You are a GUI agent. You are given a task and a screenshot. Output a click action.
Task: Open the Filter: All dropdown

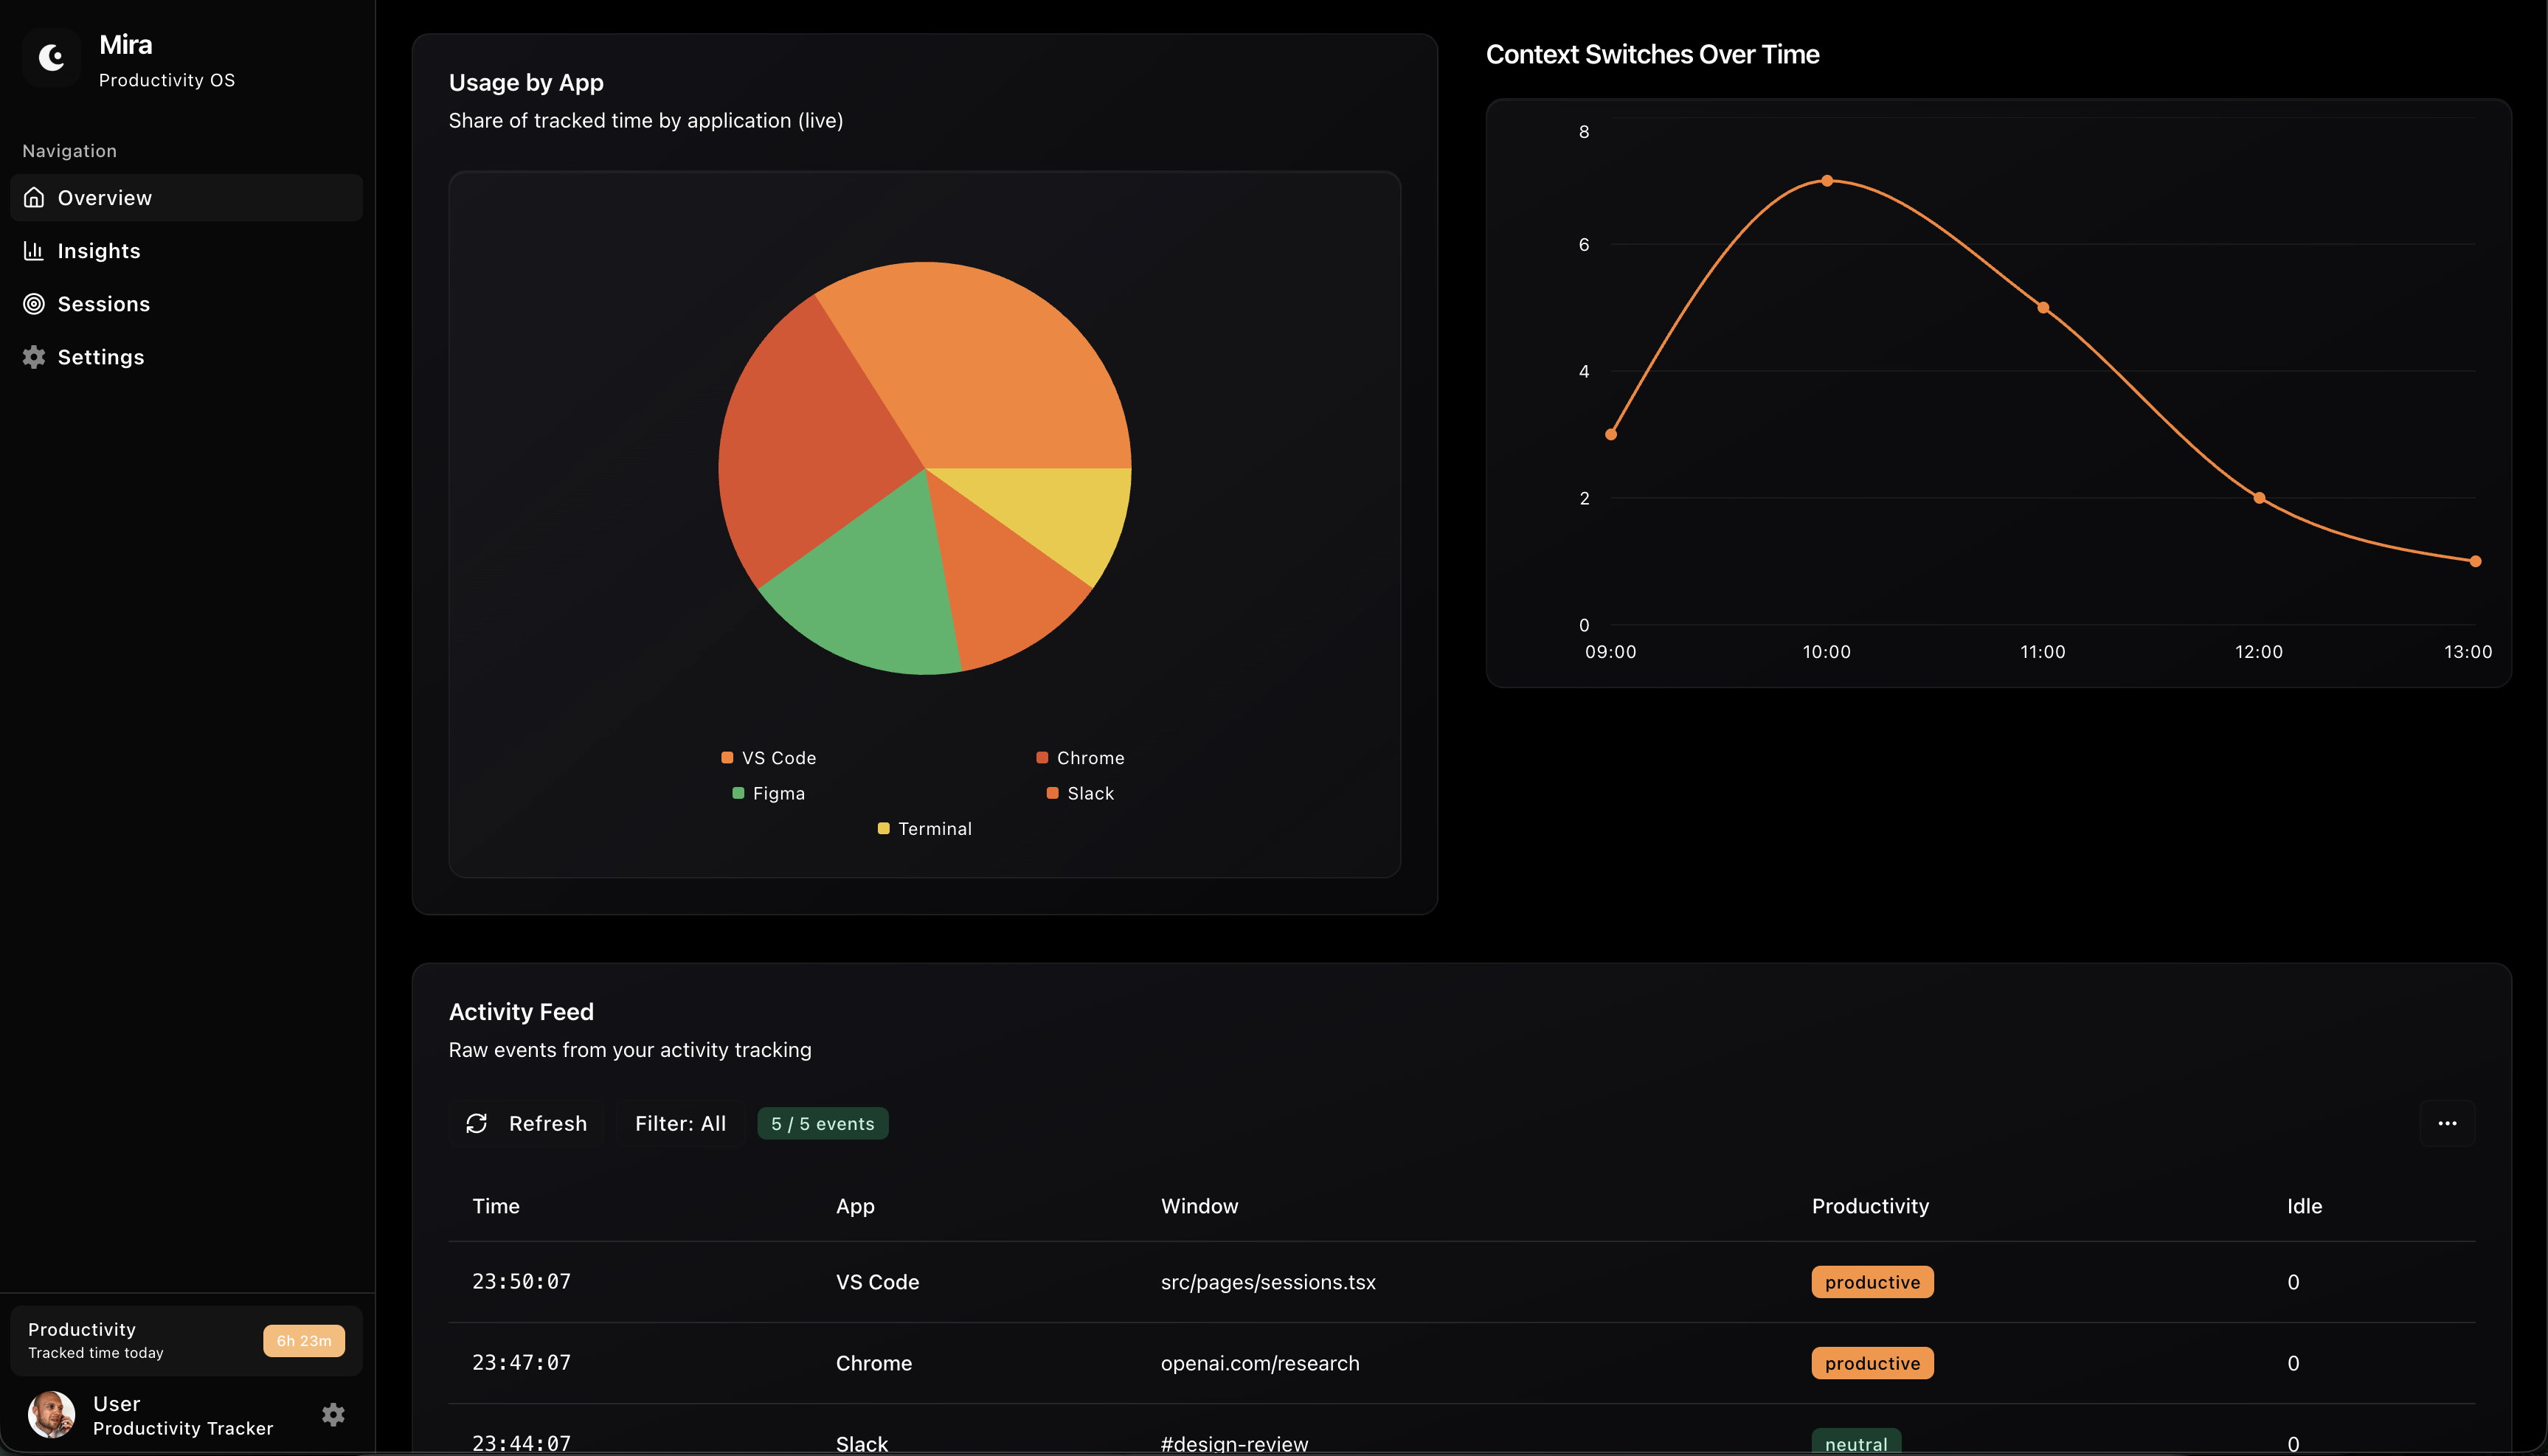pos(680,1123)
